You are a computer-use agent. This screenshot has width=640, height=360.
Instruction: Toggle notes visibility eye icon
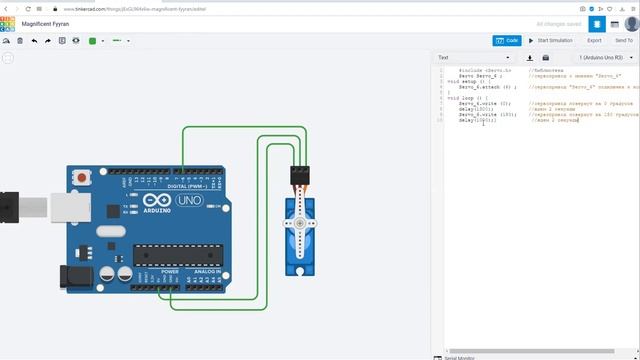pos(76,41)
